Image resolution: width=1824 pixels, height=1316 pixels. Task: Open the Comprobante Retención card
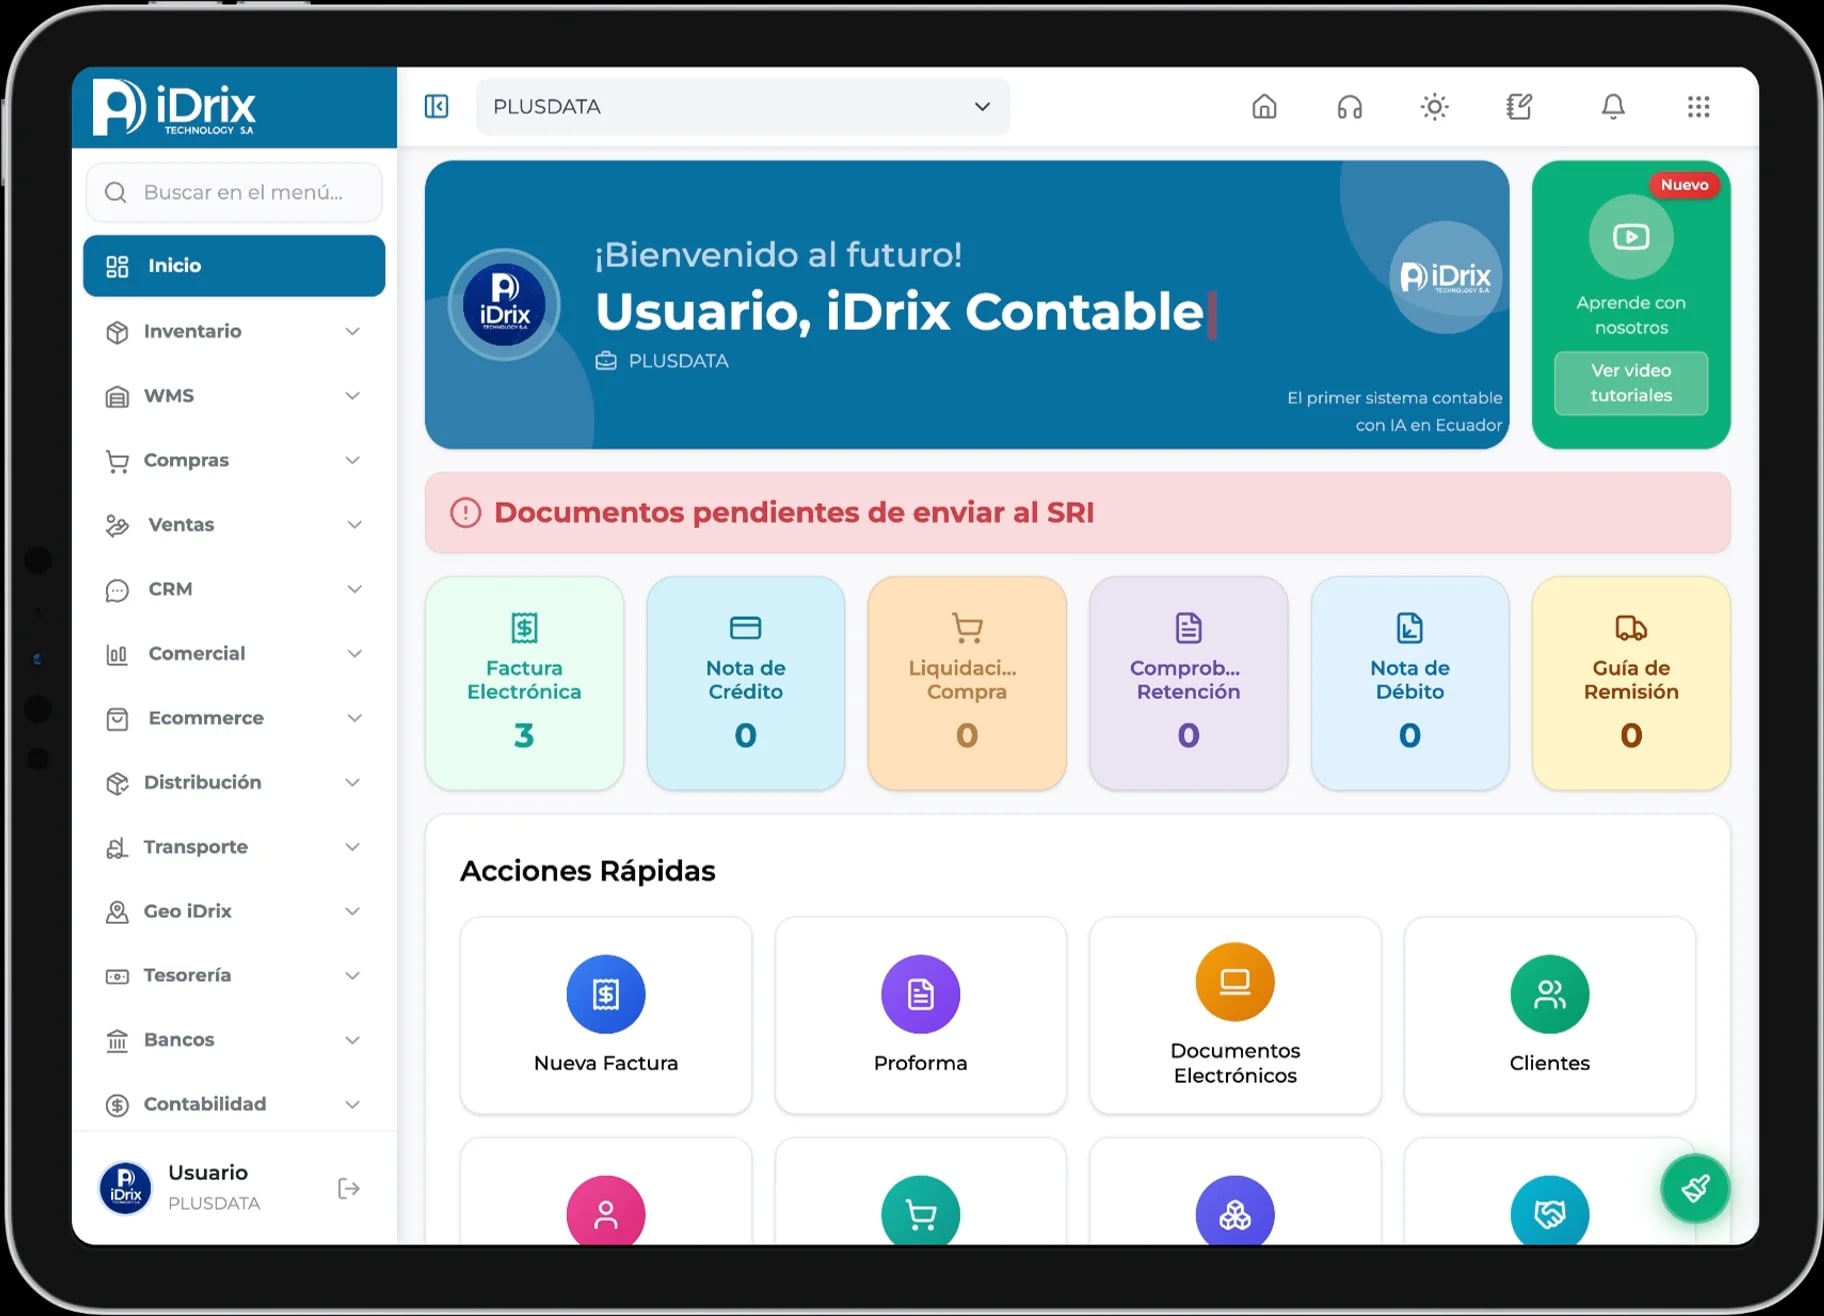(x=1188, y=683)
